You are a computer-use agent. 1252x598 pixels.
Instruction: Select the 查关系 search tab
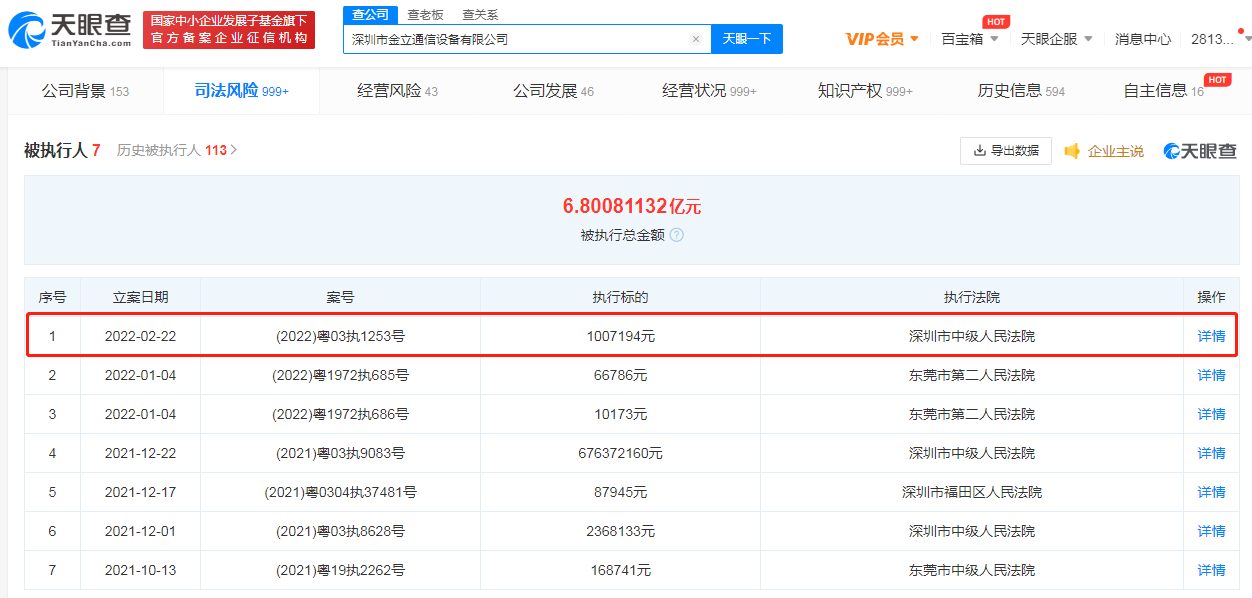click(x=480, y=15)
